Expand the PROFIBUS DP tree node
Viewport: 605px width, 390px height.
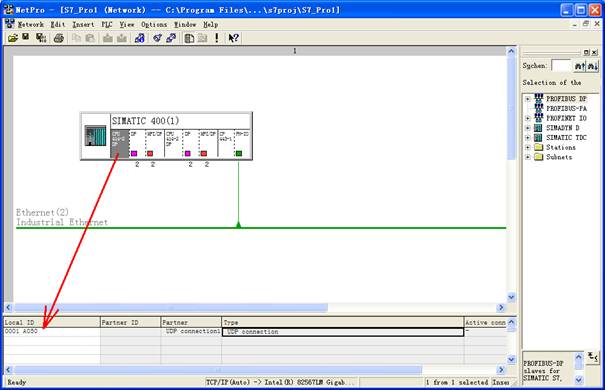pos(527,99)
